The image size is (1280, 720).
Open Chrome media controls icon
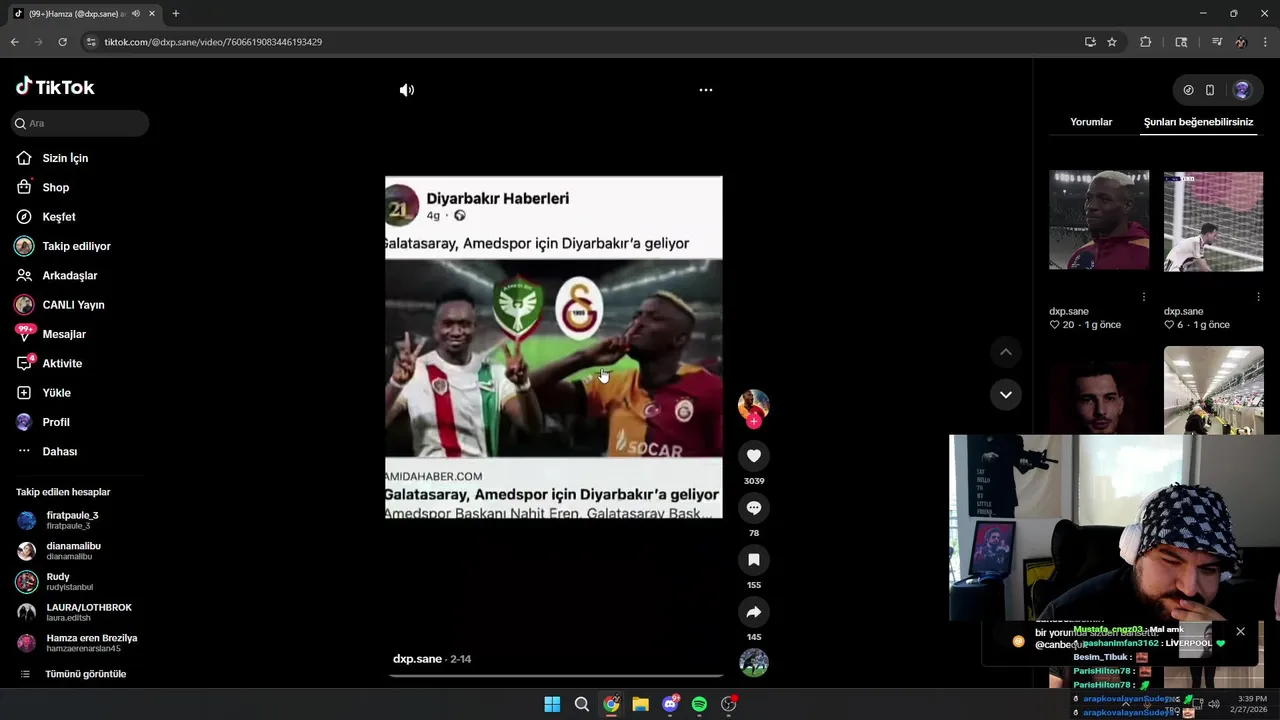tap(1216, 42)
